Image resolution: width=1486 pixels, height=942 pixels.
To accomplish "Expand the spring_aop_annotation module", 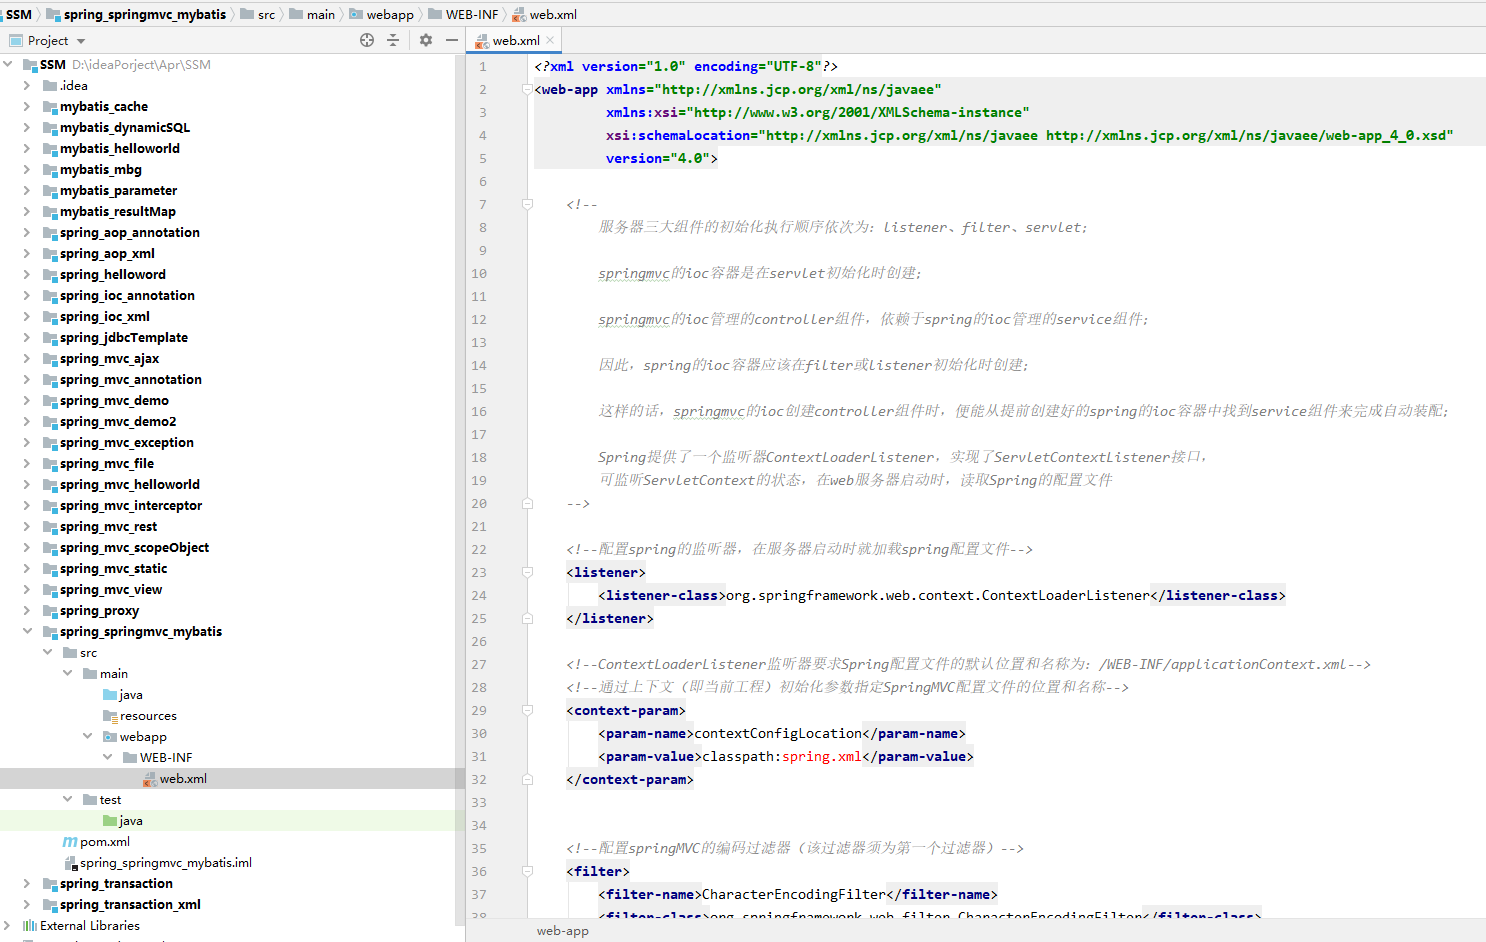I will click(27, 232).
